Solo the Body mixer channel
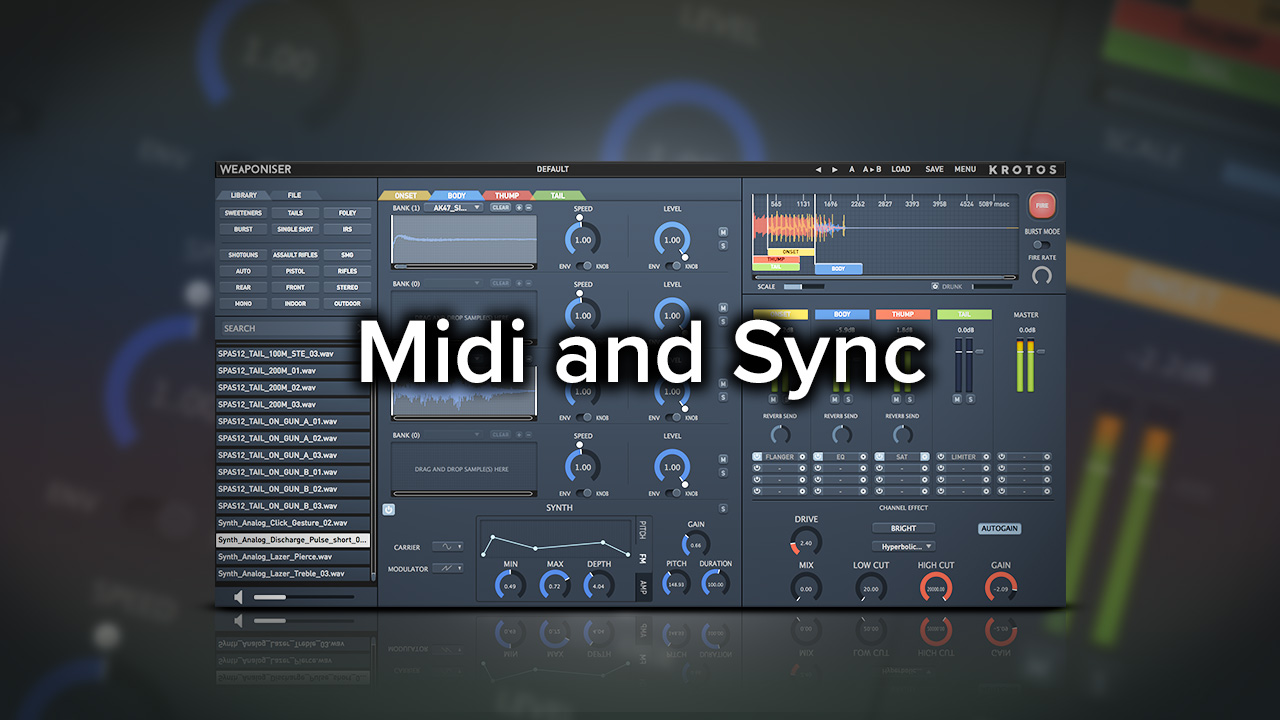Viewport: 1280px width, 720px height. tap(847, 400)
